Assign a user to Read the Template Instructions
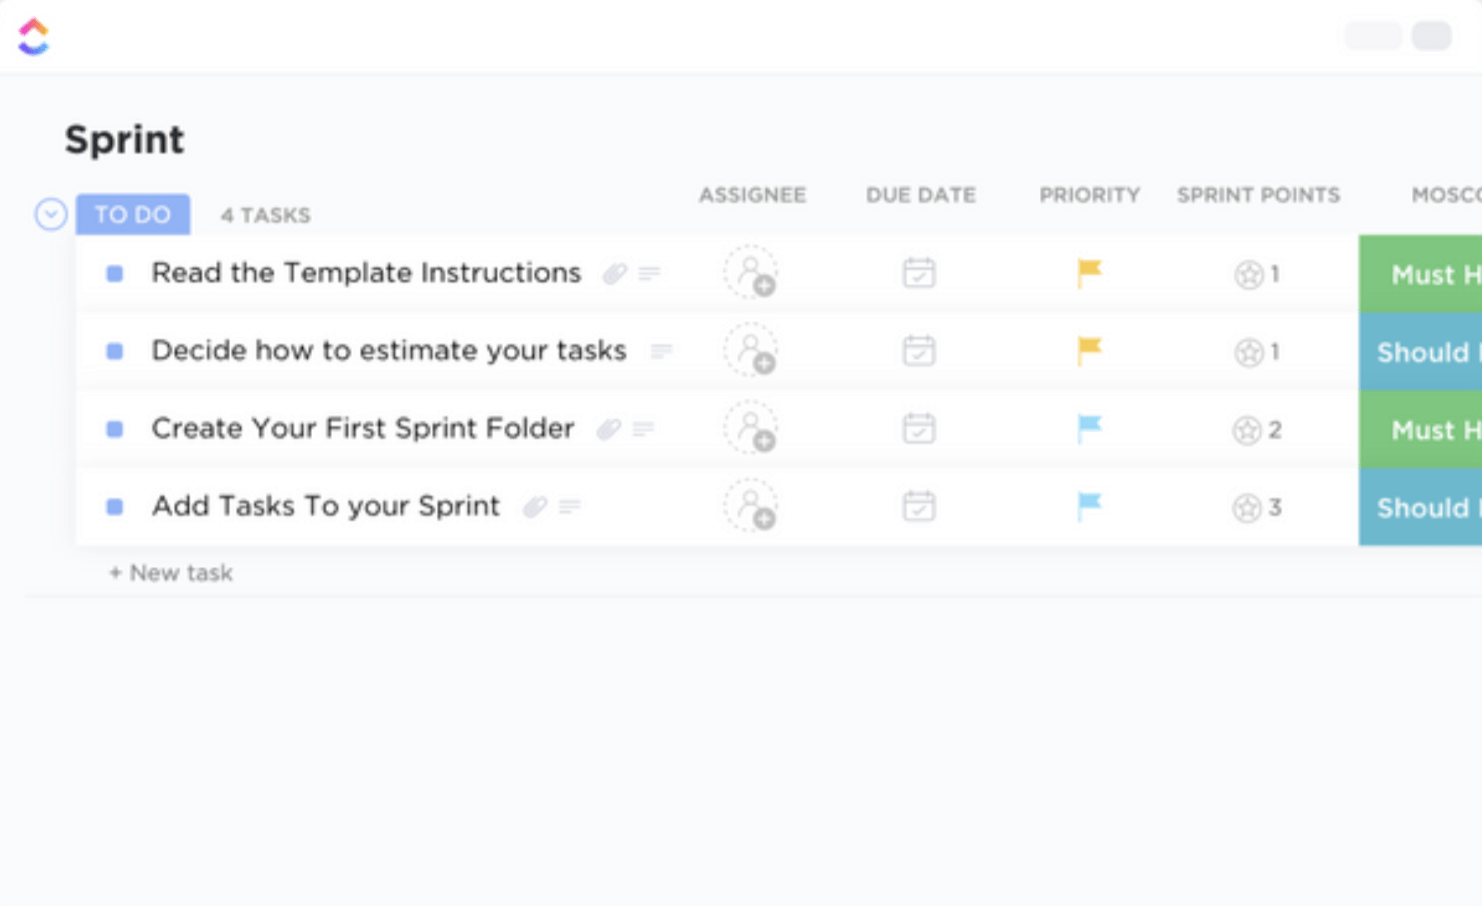The image size is (1482, 906). coord(751,273)
